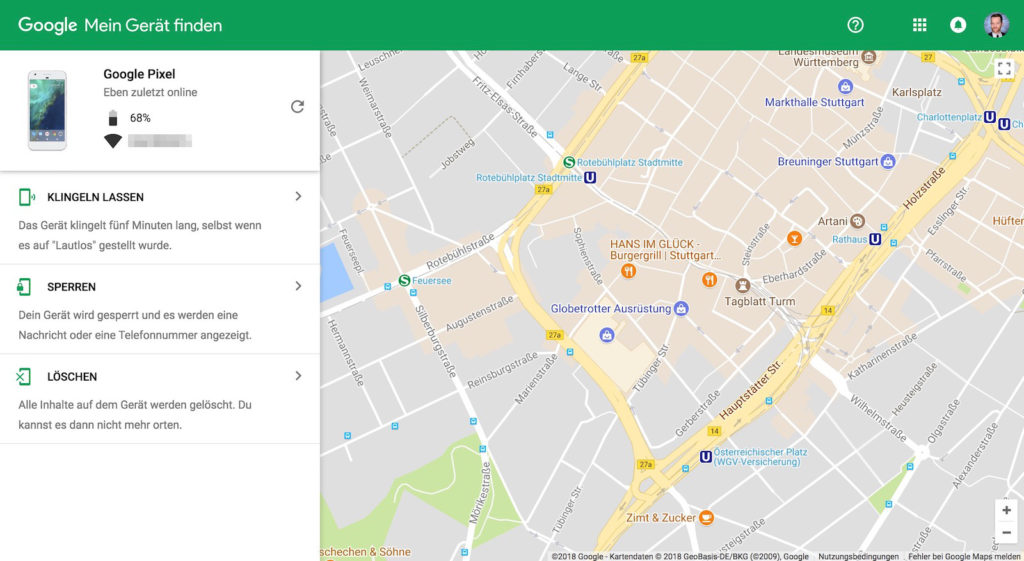Screen dimensions: 1024x561
Task: Click the Artani map pin
Action: click(x=857, y=221)
